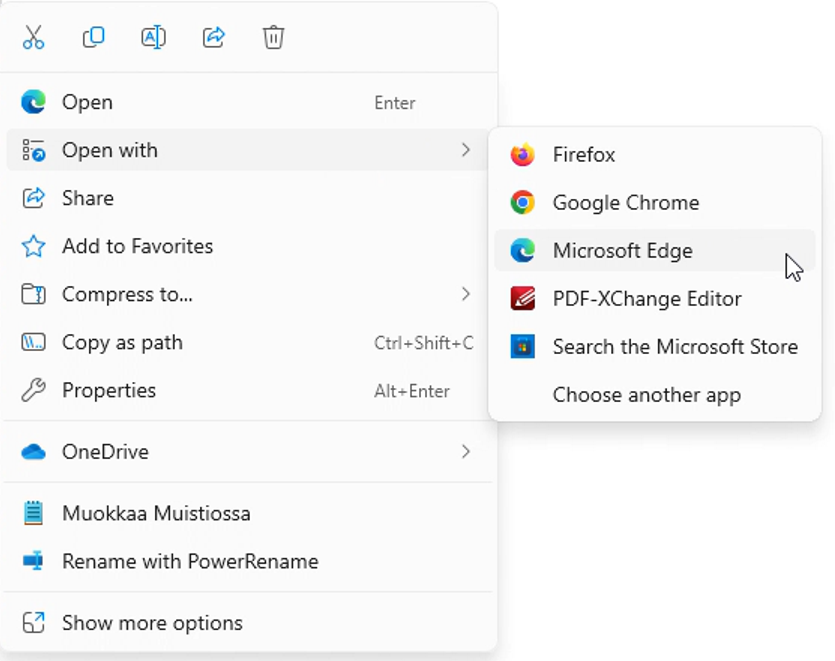Expand the Open with submenu arrow

[x=465, y=150]
